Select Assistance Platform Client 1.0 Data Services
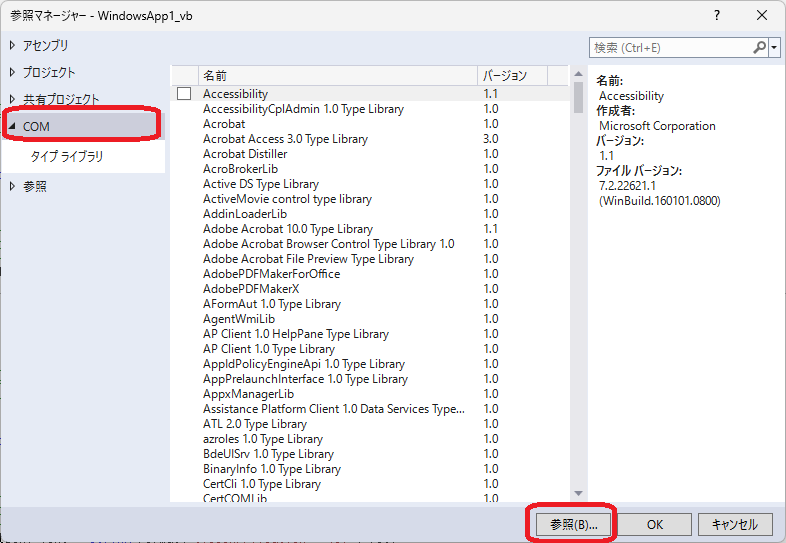 pos(333,409)
